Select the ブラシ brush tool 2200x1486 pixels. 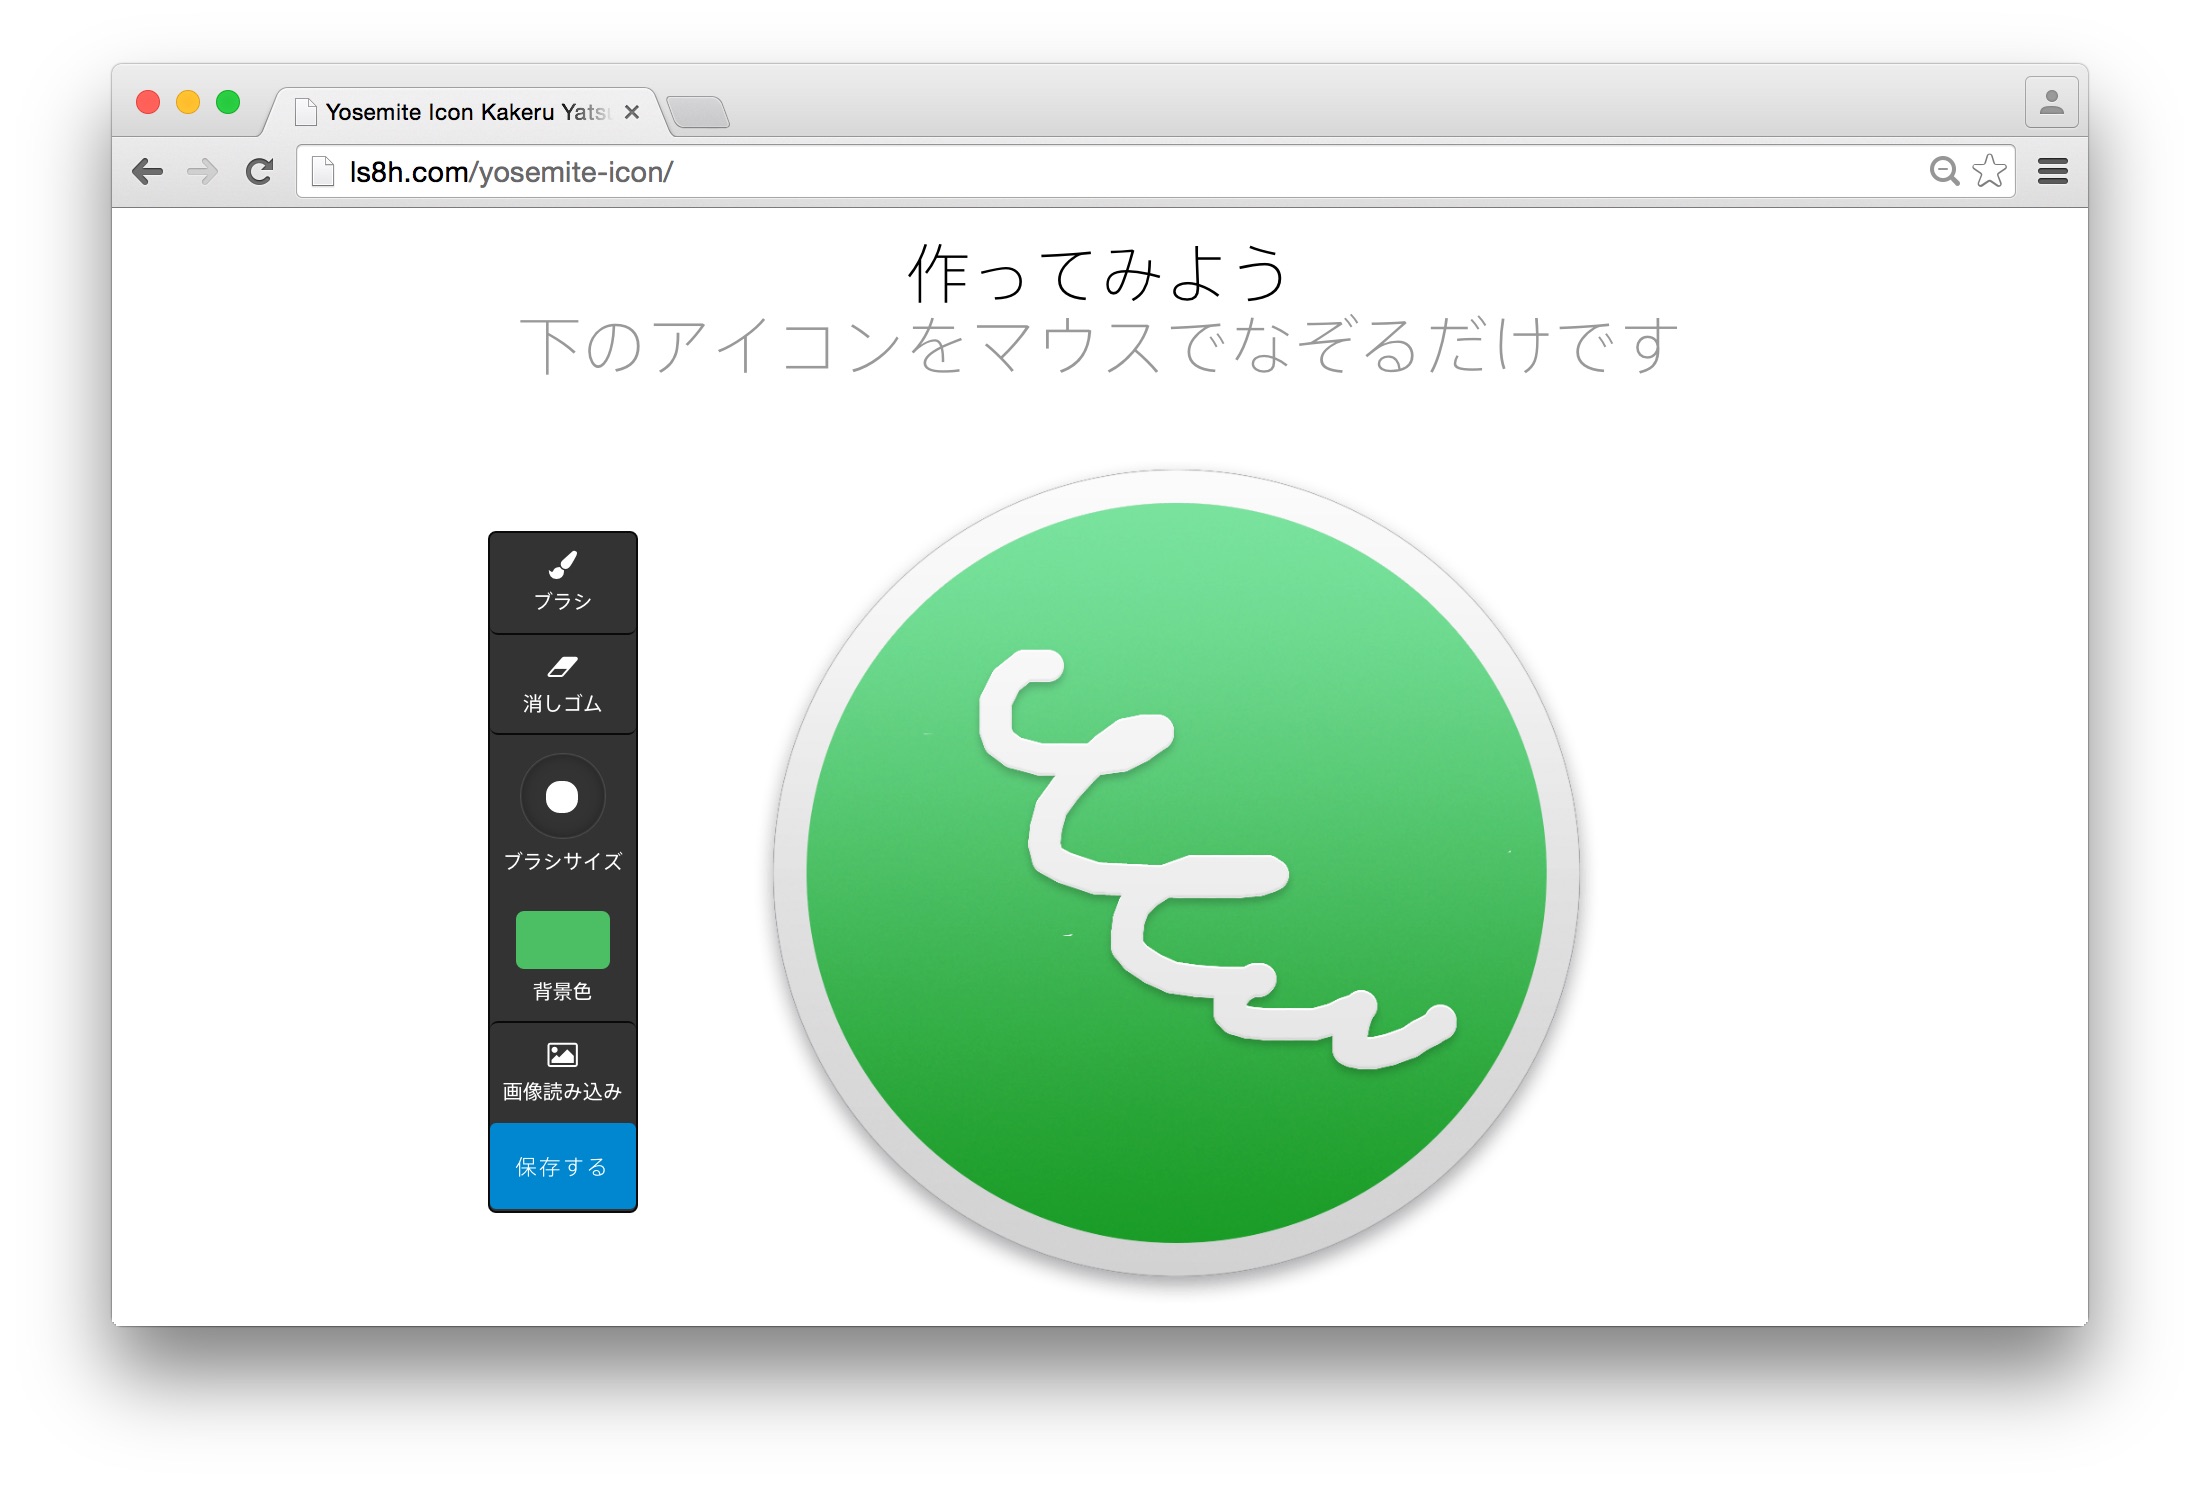point(562,581)
